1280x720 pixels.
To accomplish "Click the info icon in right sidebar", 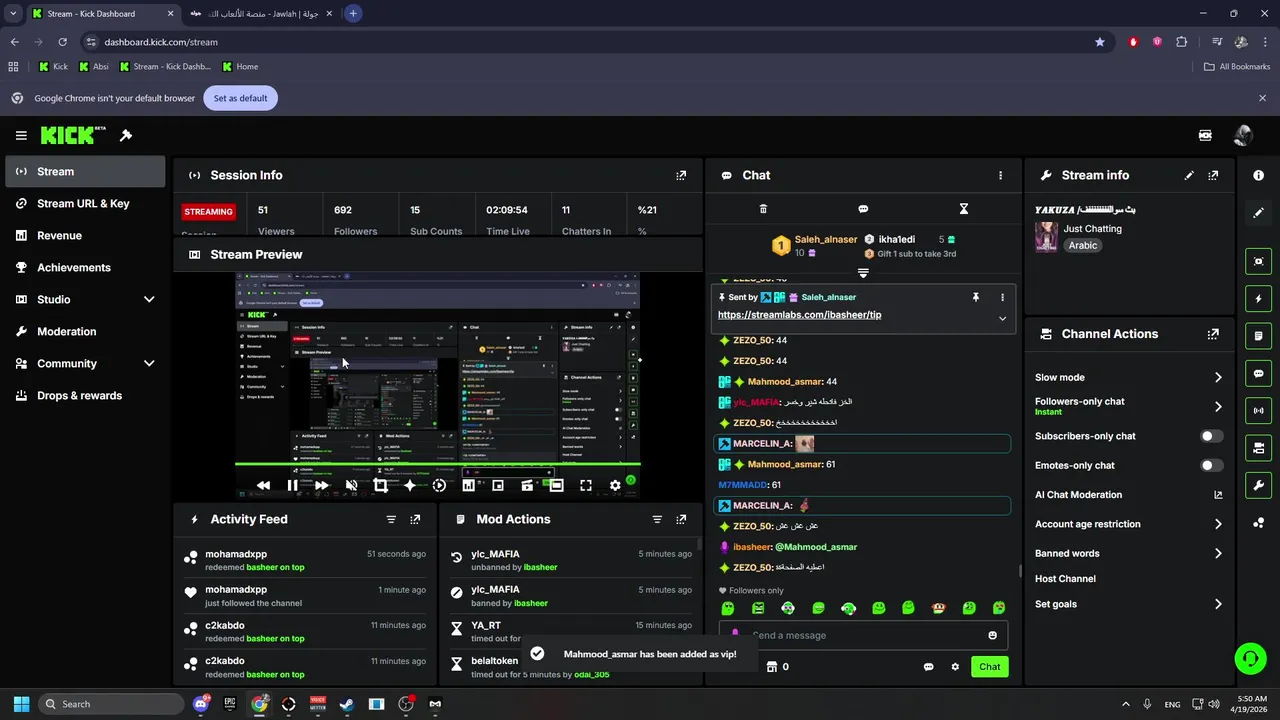I will (x=1258, y=175).
